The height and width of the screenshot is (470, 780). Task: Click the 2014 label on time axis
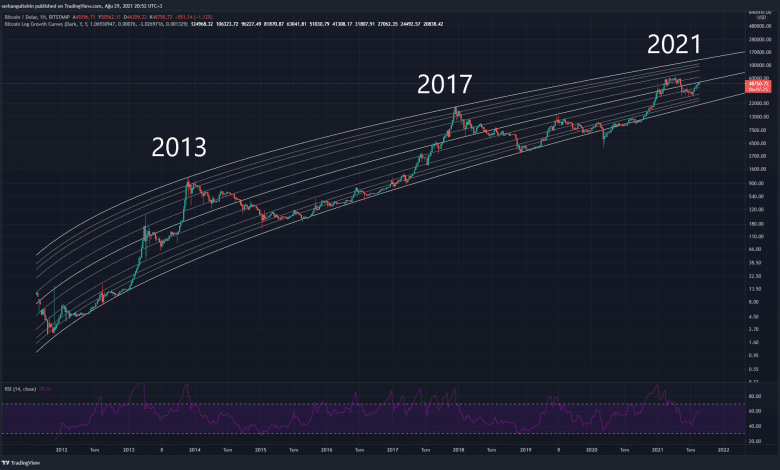click(194, 450)
